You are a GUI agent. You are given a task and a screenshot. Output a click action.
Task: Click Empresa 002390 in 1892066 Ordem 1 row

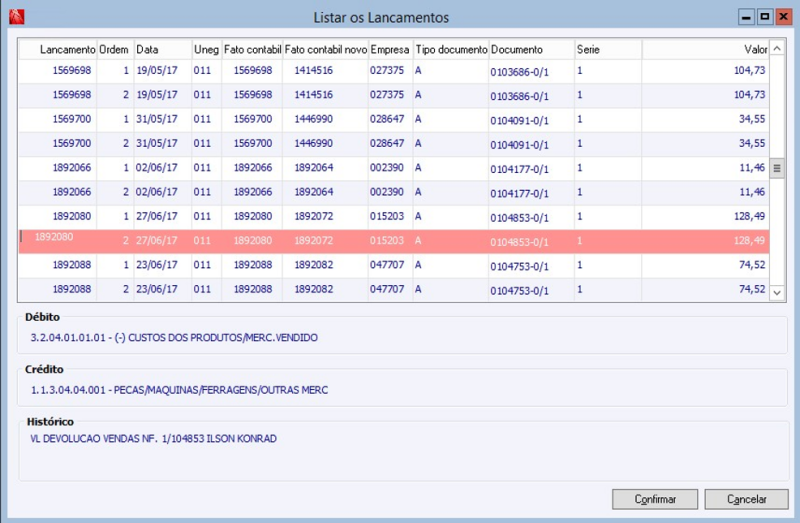(x=387, y=168)
